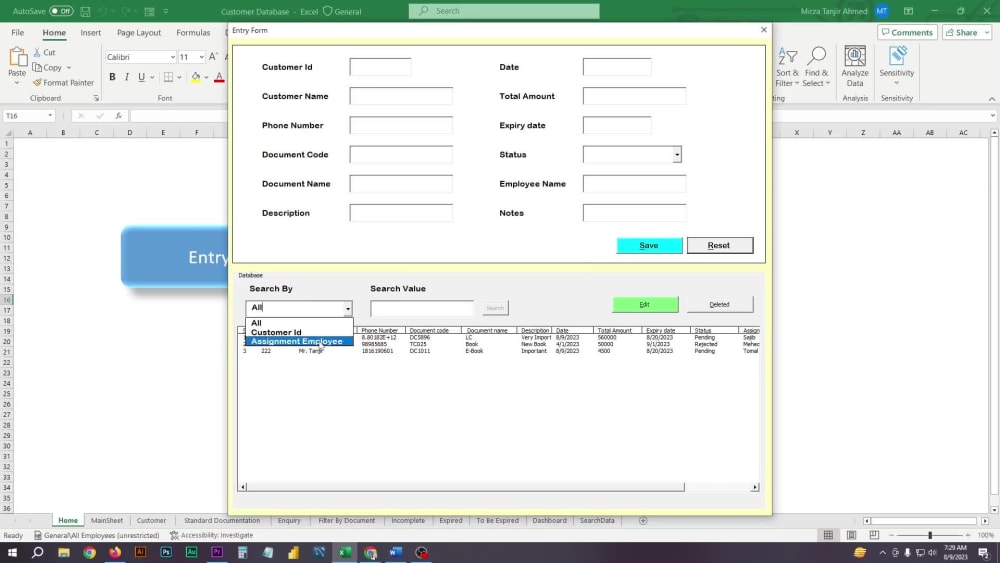This screenshot has width=1000, height=563.
Task: Expand Clipboard group dialog launcher
Action: click(96, 98)
